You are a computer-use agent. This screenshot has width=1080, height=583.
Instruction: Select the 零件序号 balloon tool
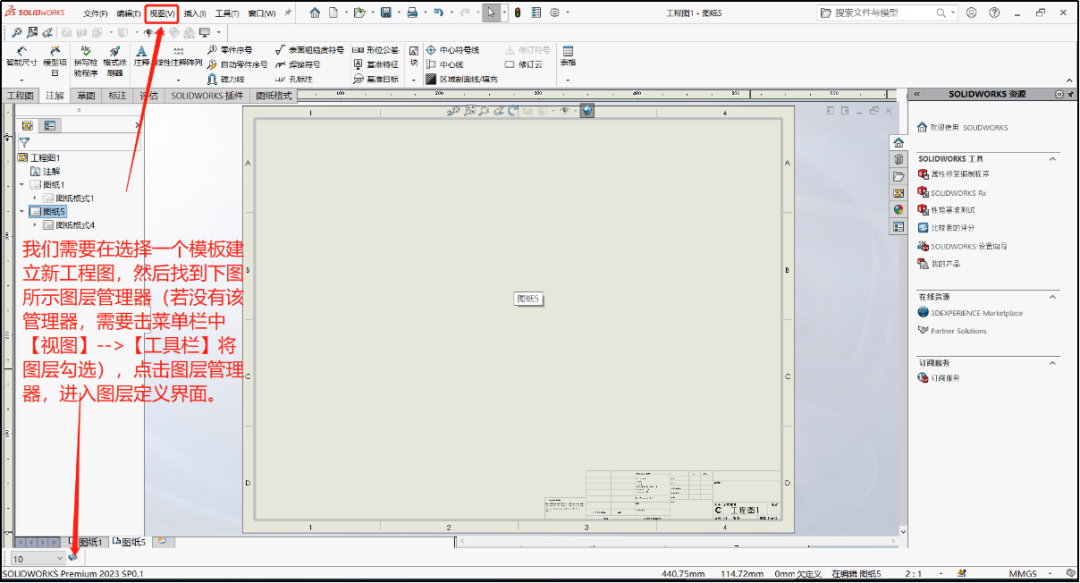click(237, 48)
